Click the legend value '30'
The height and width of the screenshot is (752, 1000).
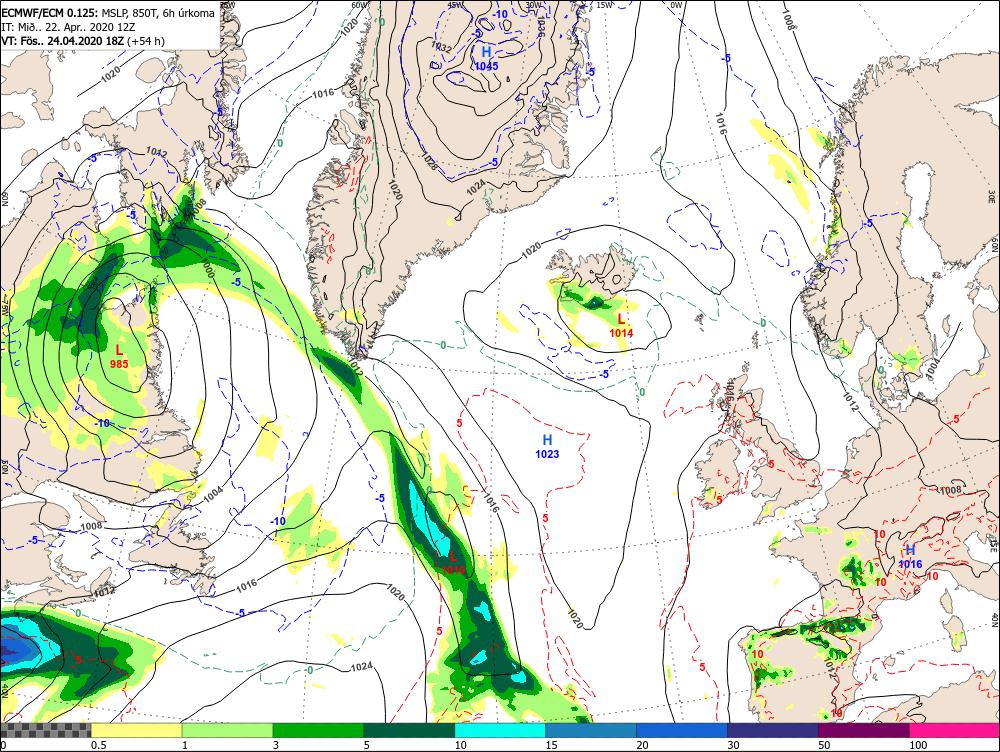(733, 745)
